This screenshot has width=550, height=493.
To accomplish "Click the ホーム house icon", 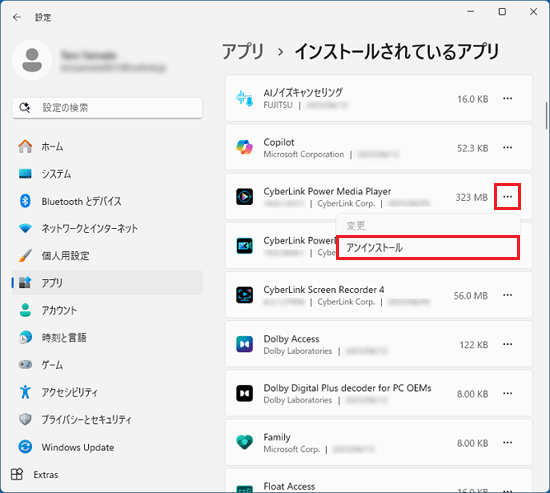I will [x=25, y=146].
